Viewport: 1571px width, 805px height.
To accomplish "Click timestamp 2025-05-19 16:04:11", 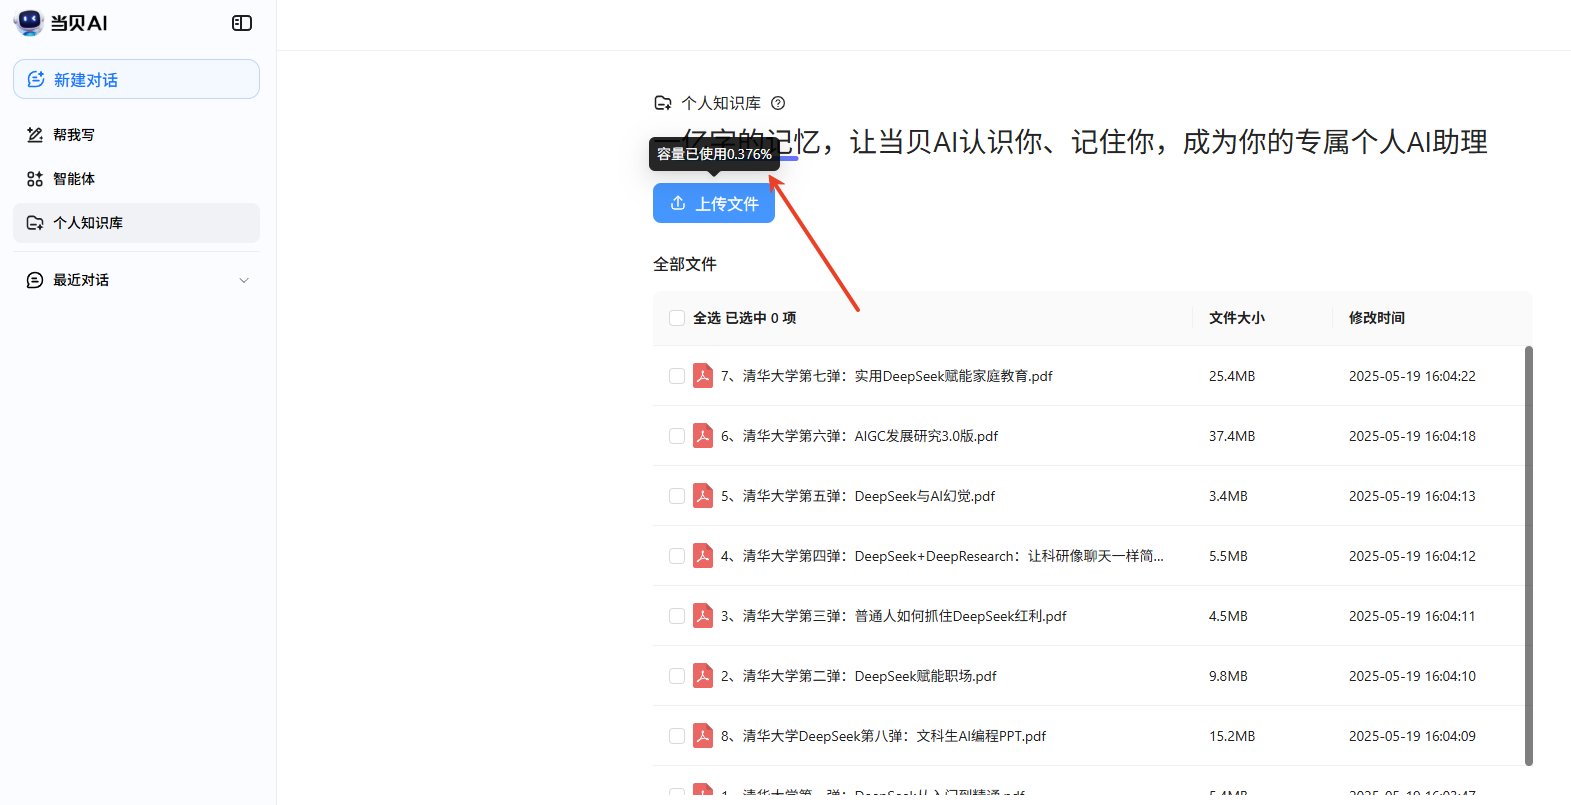I will [1412, 616].
